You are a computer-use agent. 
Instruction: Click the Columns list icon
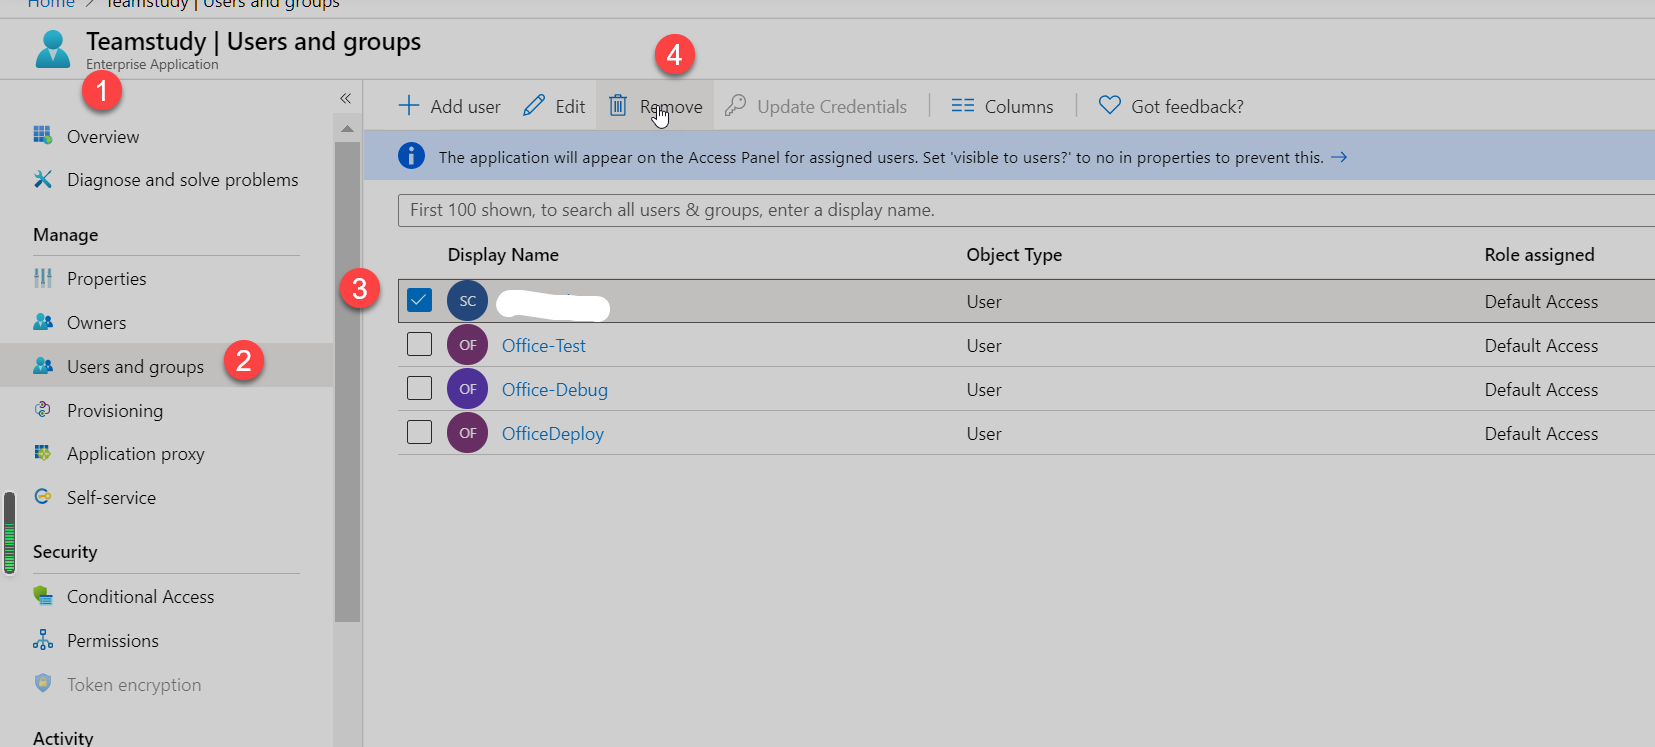tap(962, 106)
